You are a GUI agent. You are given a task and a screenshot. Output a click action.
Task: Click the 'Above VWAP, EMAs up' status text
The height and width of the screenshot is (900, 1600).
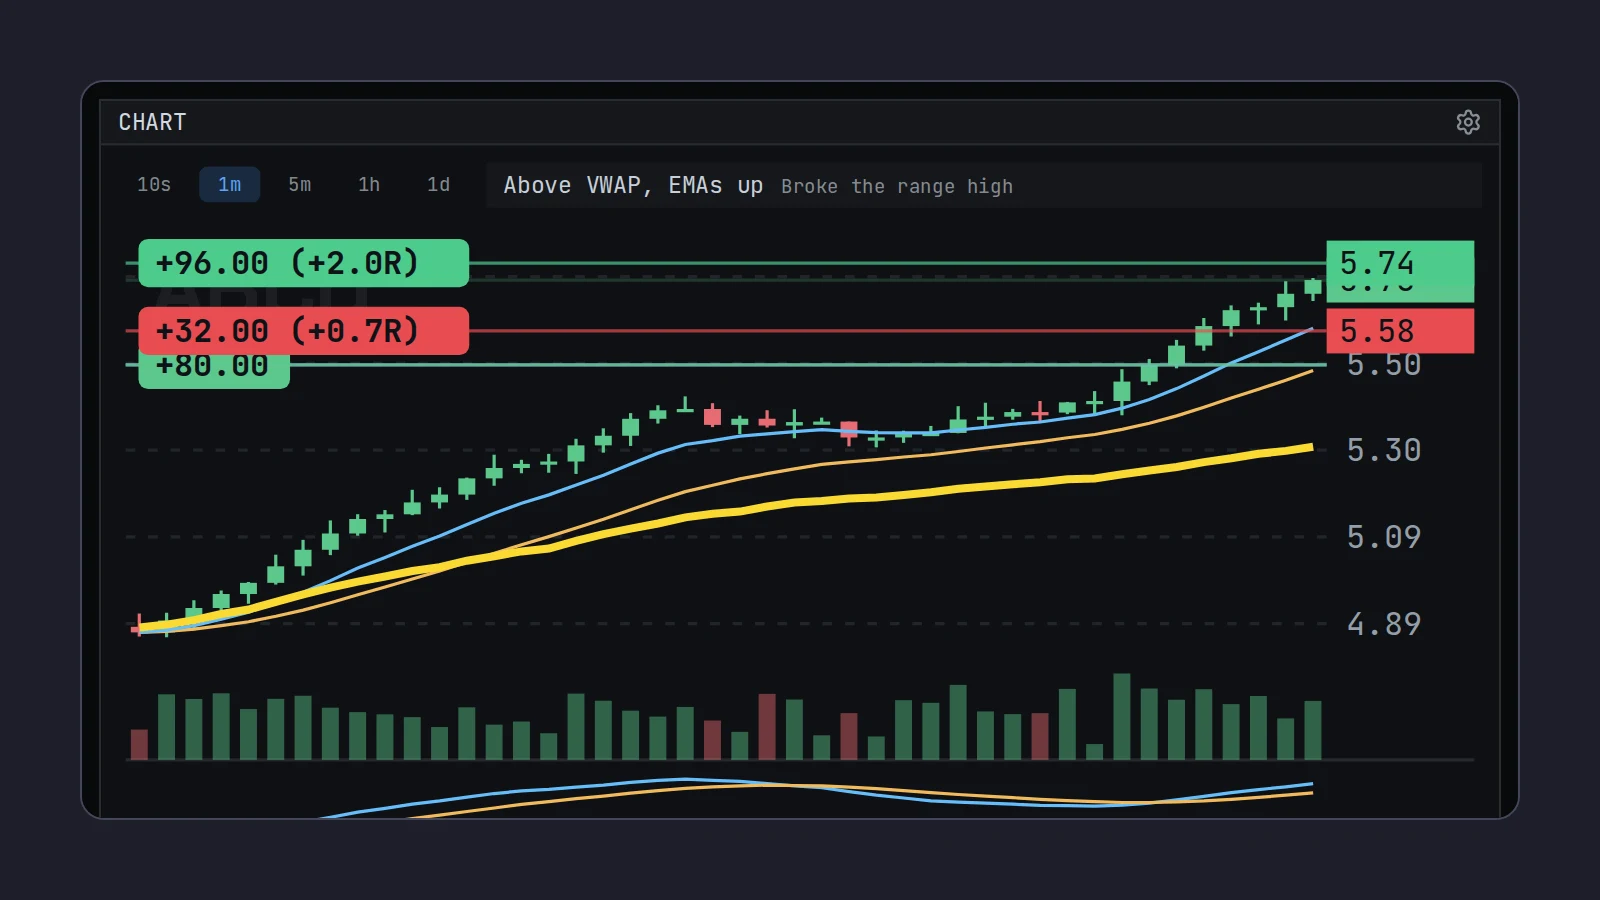633,186
